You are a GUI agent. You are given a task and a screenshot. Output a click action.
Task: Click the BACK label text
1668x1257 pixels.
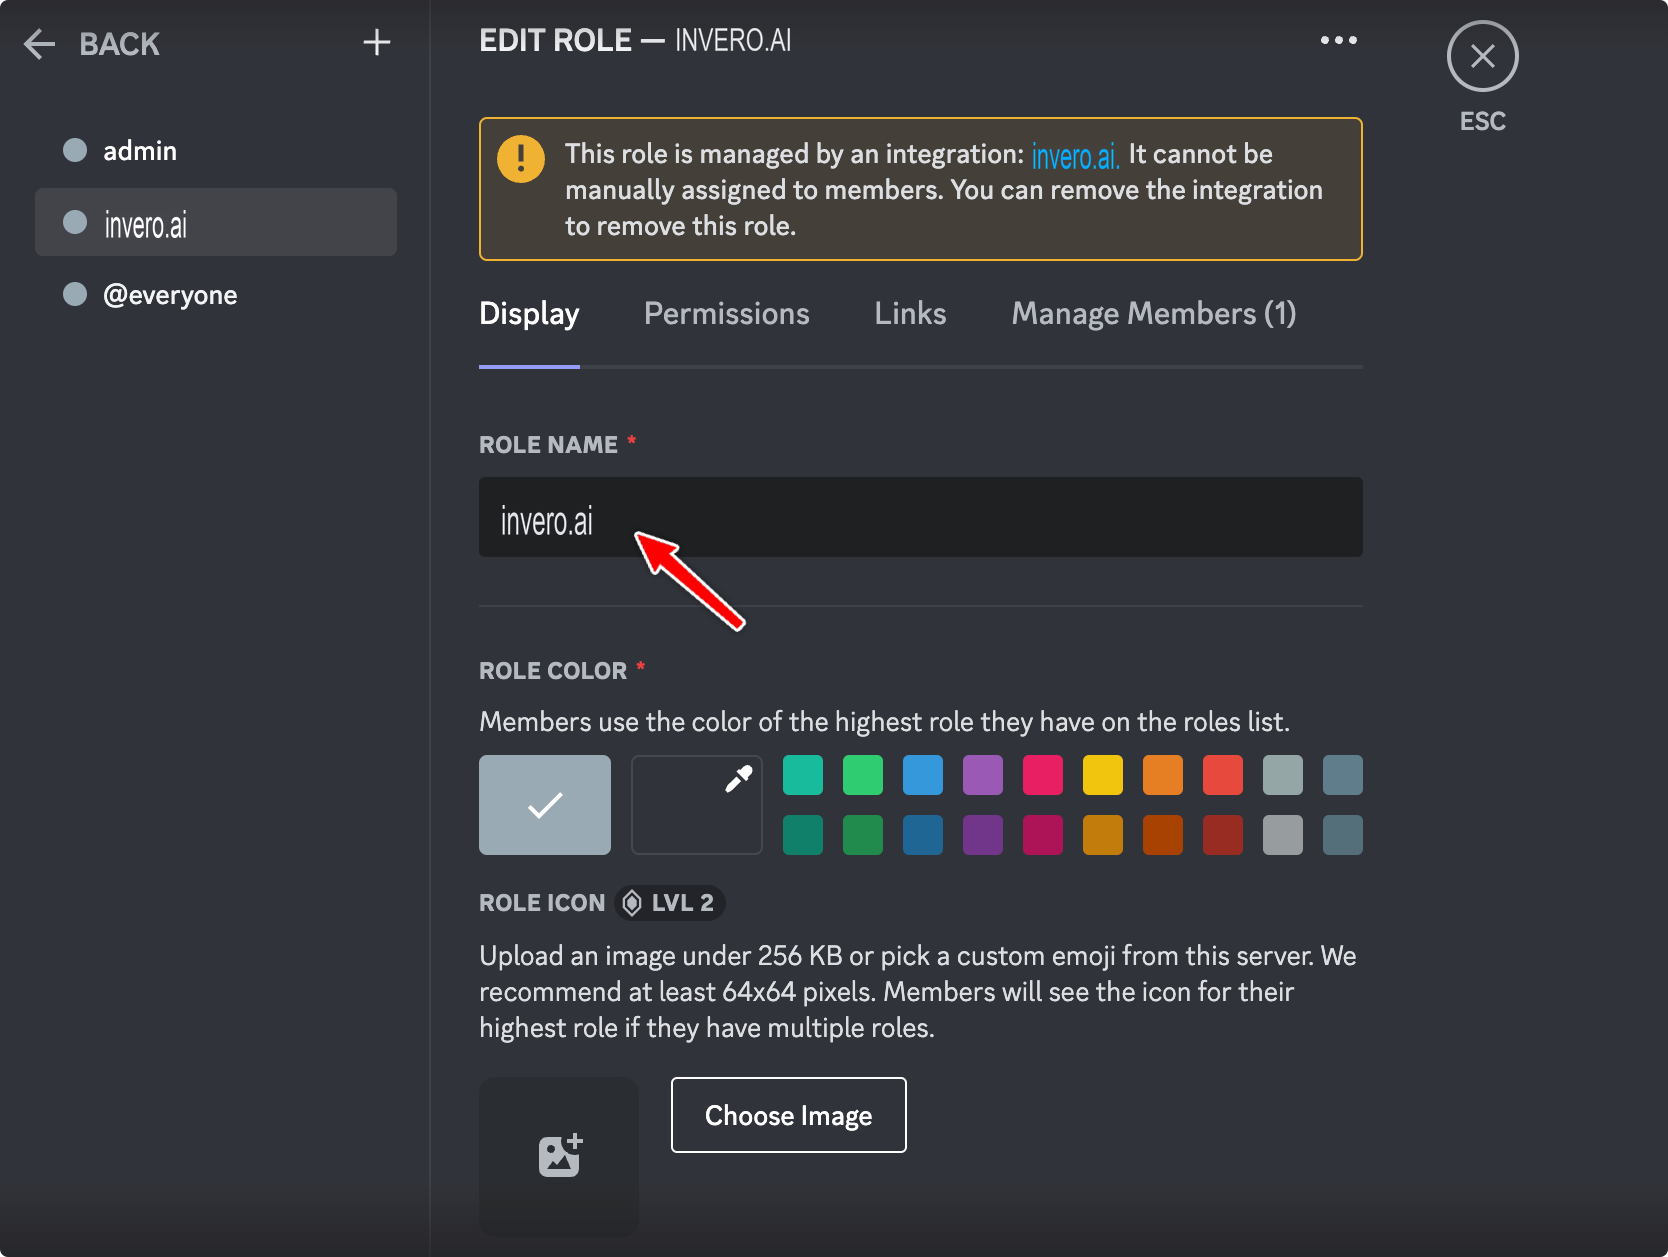pyautogui.click(x=119, y=44)
